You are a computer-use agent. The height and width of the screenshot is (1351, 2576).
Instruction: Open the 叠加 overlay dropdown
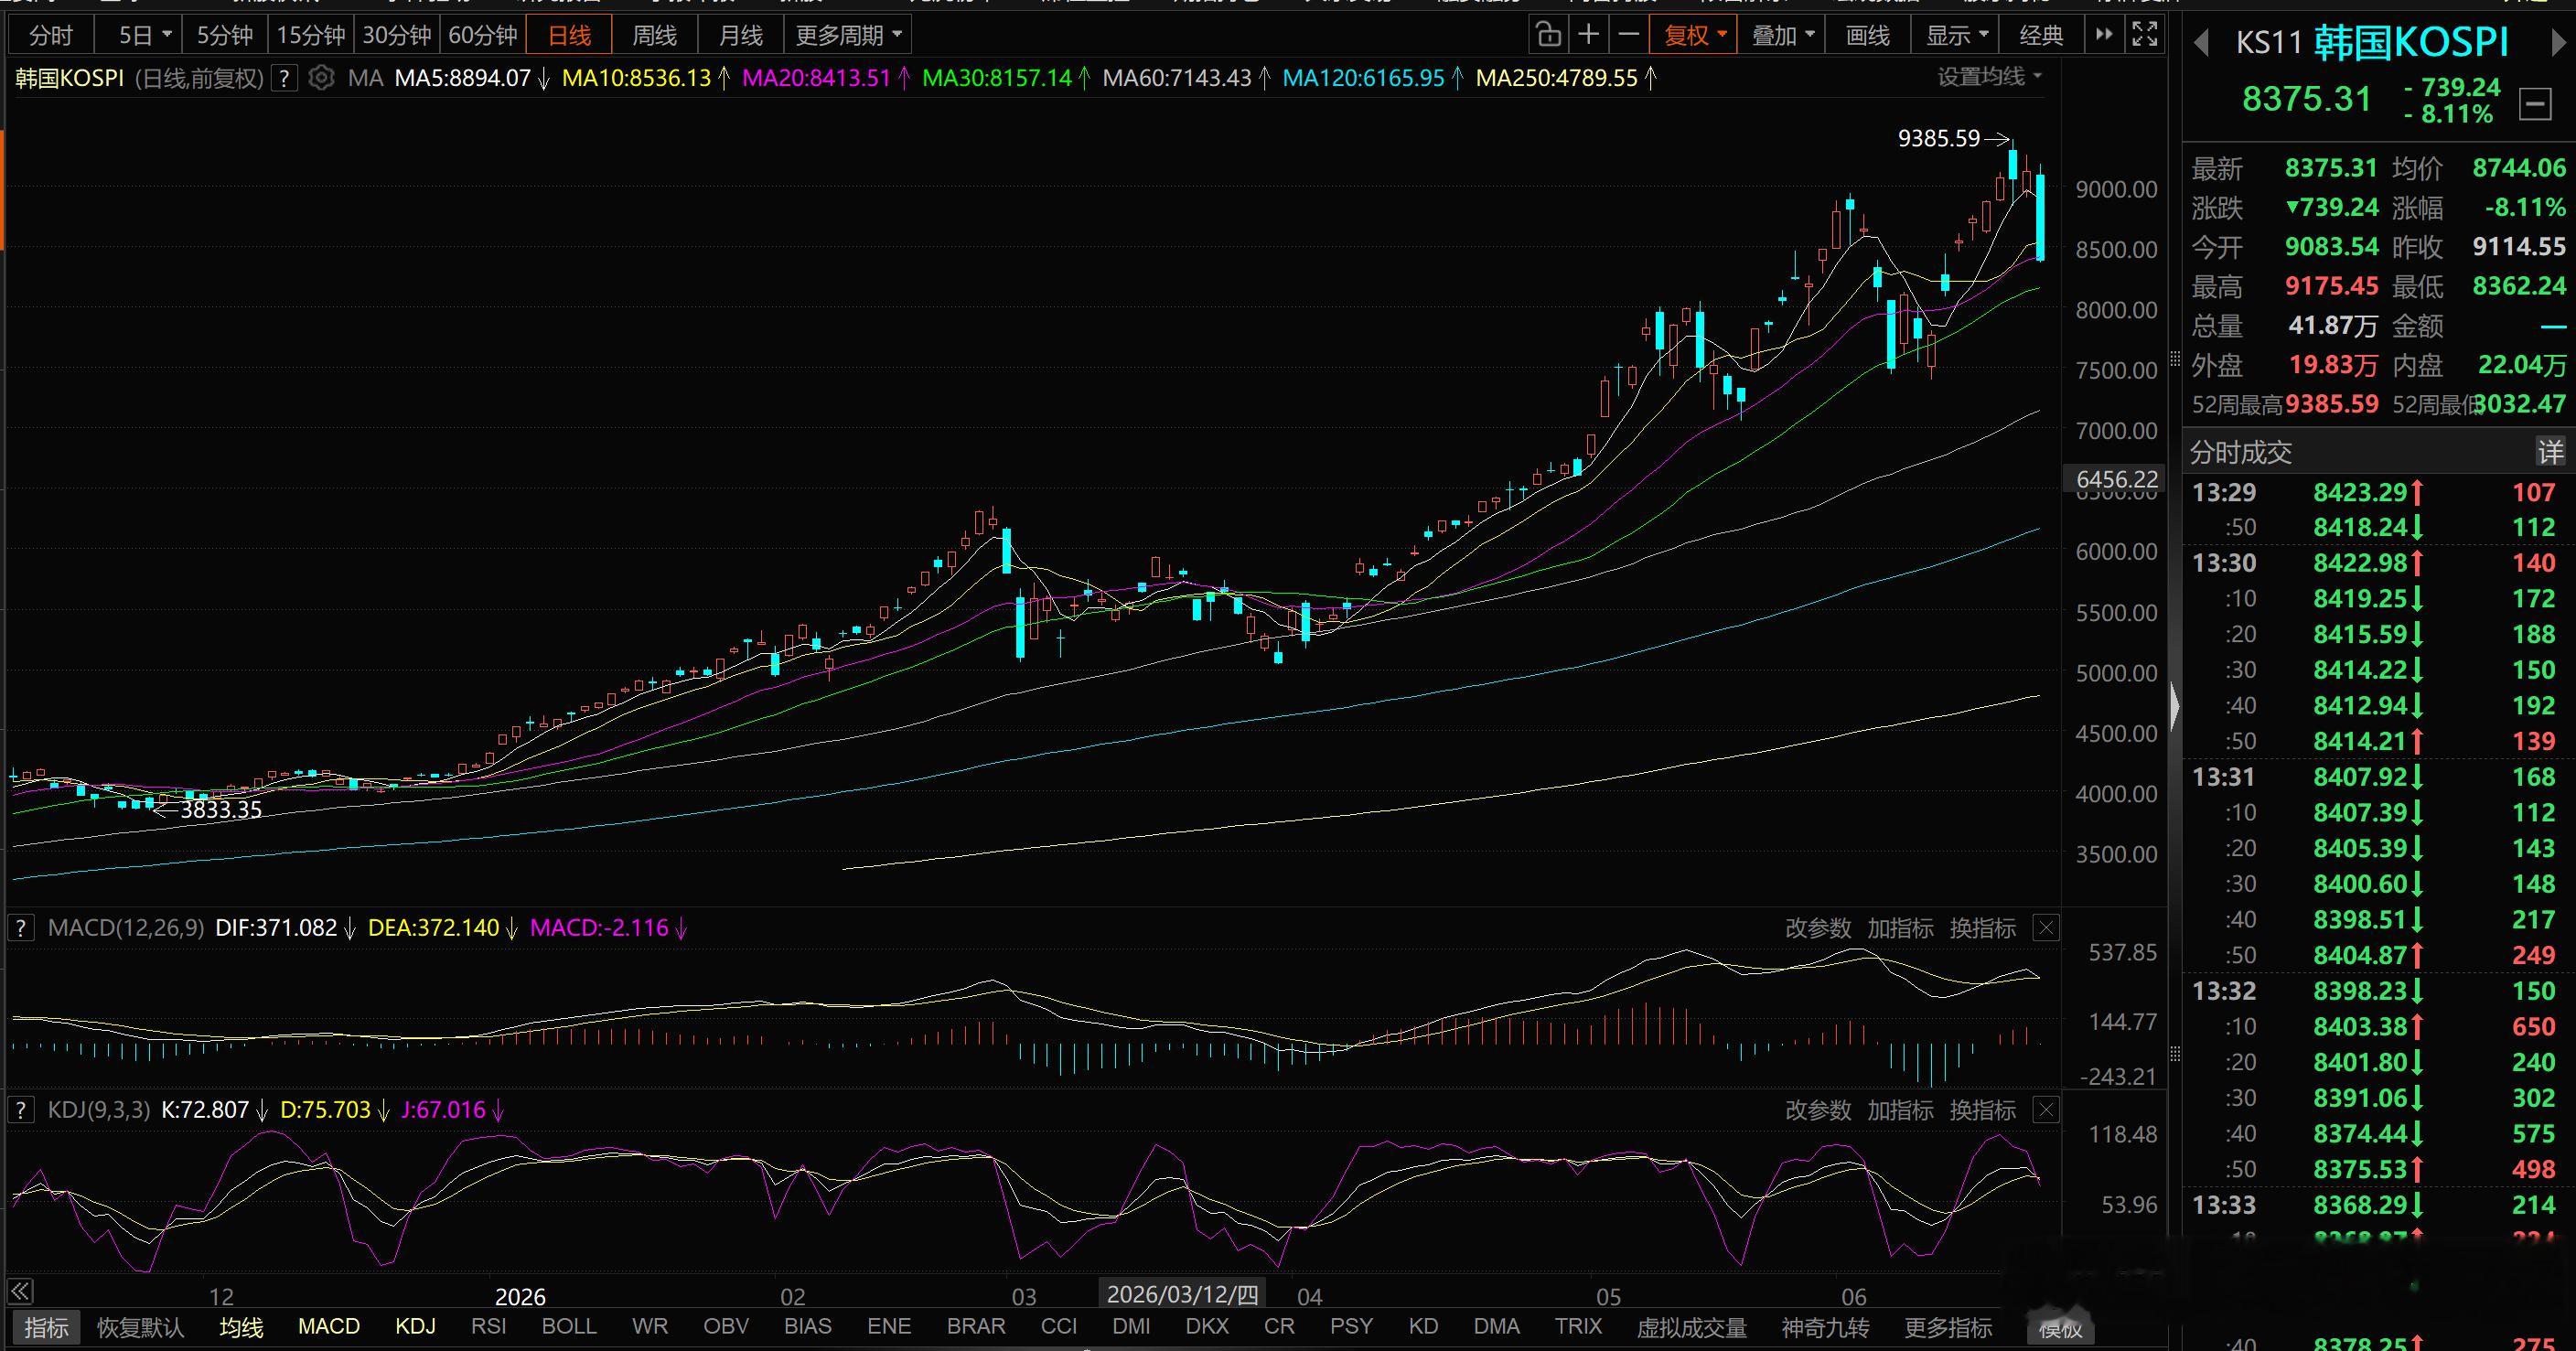pos(1783,36)
